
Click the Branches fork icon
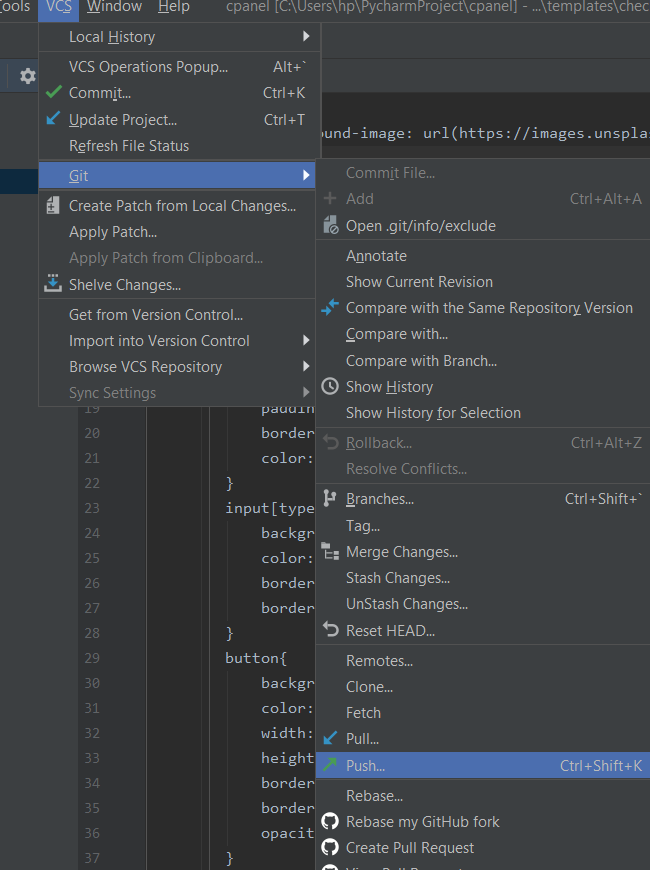tap(330, 499)
